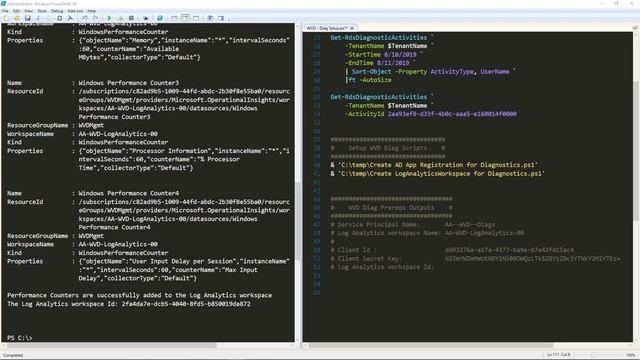640x360 pixels.
Task: Click the console pane horizontal scrollbar
Action: point(111,345)
